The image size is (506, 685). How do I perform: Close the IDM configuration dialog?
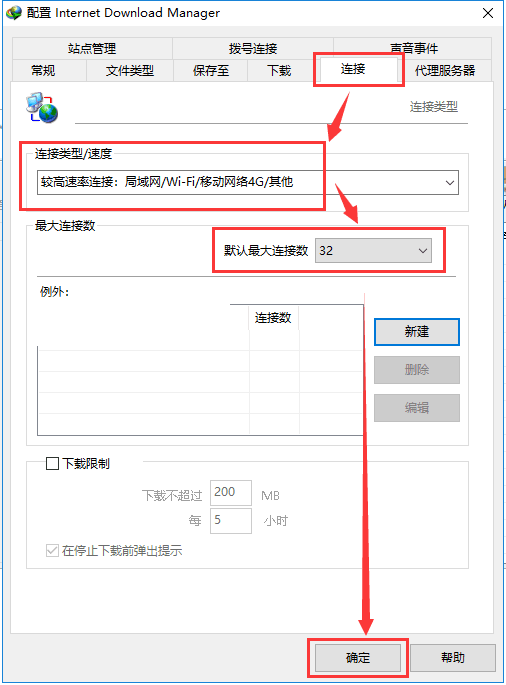[488, 13]
